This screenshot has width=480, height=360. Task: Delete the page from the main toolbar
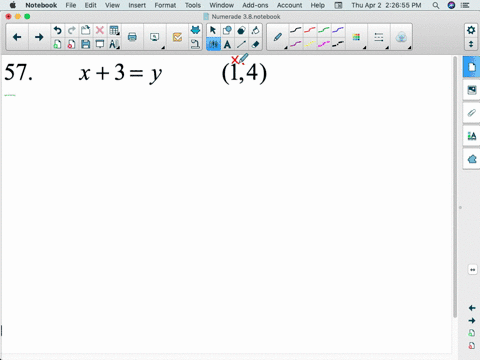click(71, 44)
